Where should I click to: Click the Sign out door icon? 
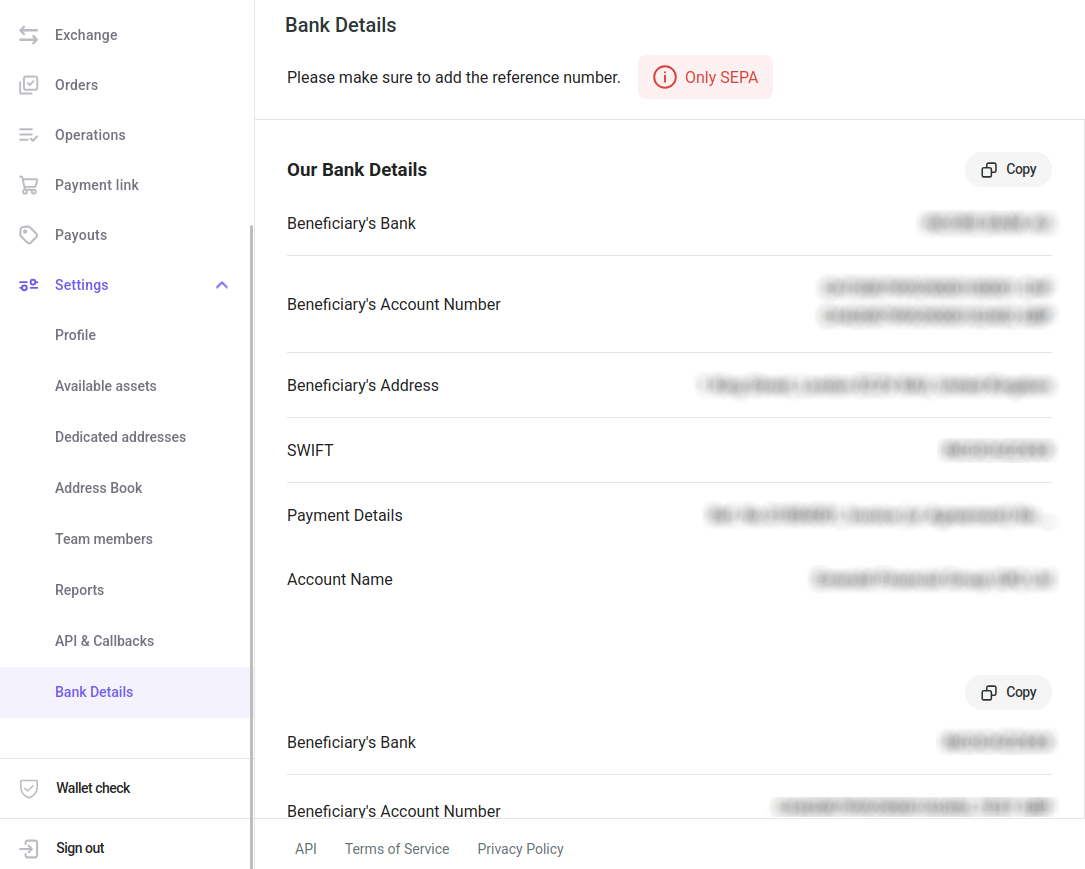(29, 848)
